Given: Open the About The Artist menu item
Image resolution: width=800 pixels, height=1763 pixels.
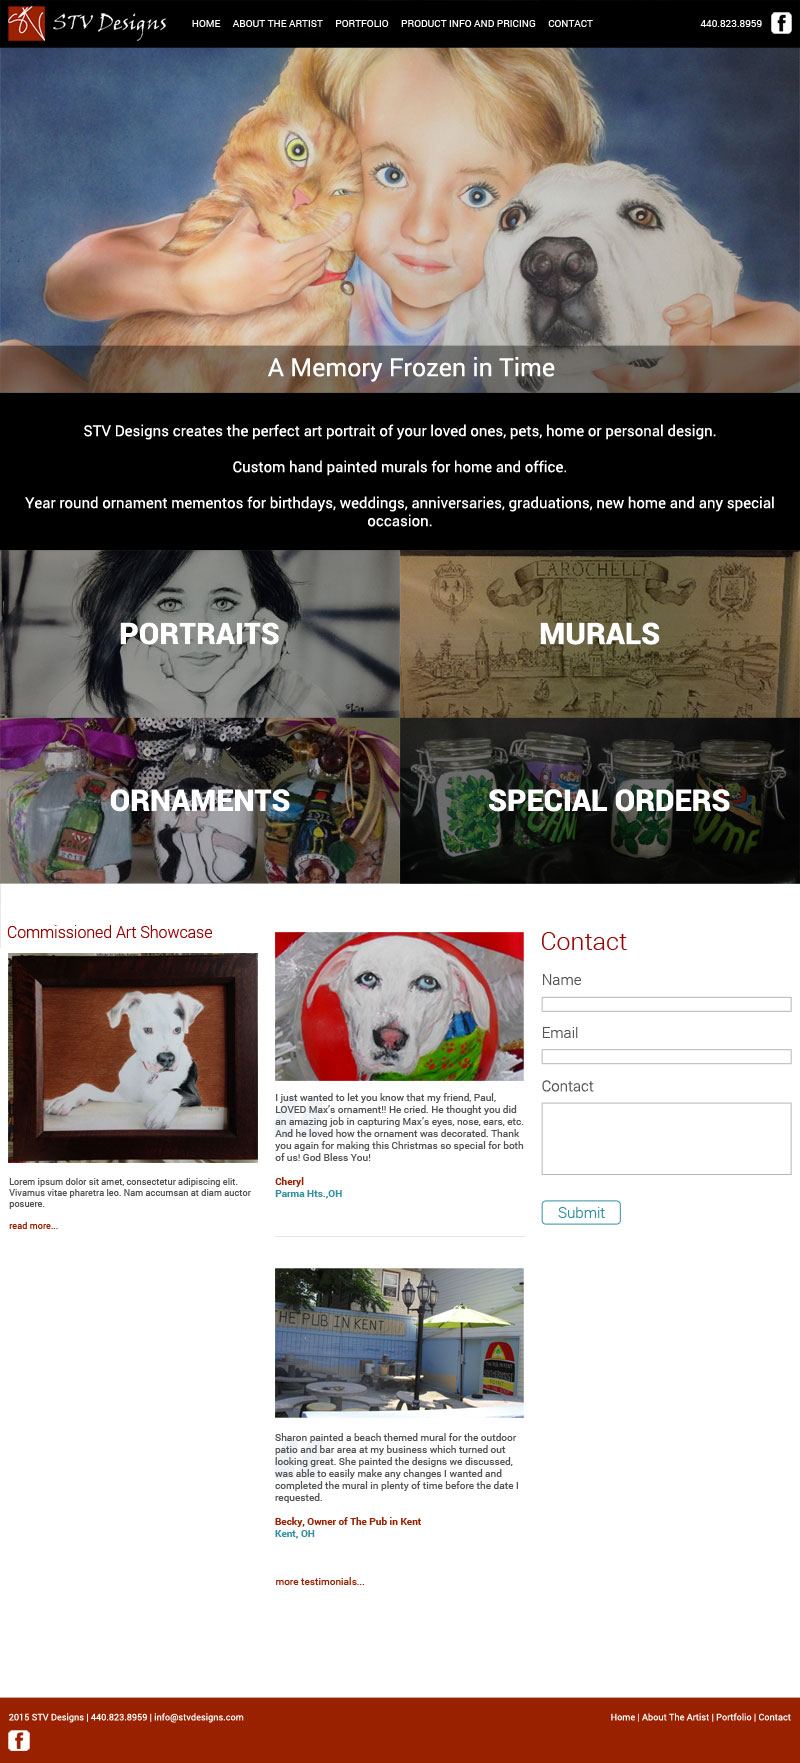Looking at the screenshot, I should pos(277,23).
